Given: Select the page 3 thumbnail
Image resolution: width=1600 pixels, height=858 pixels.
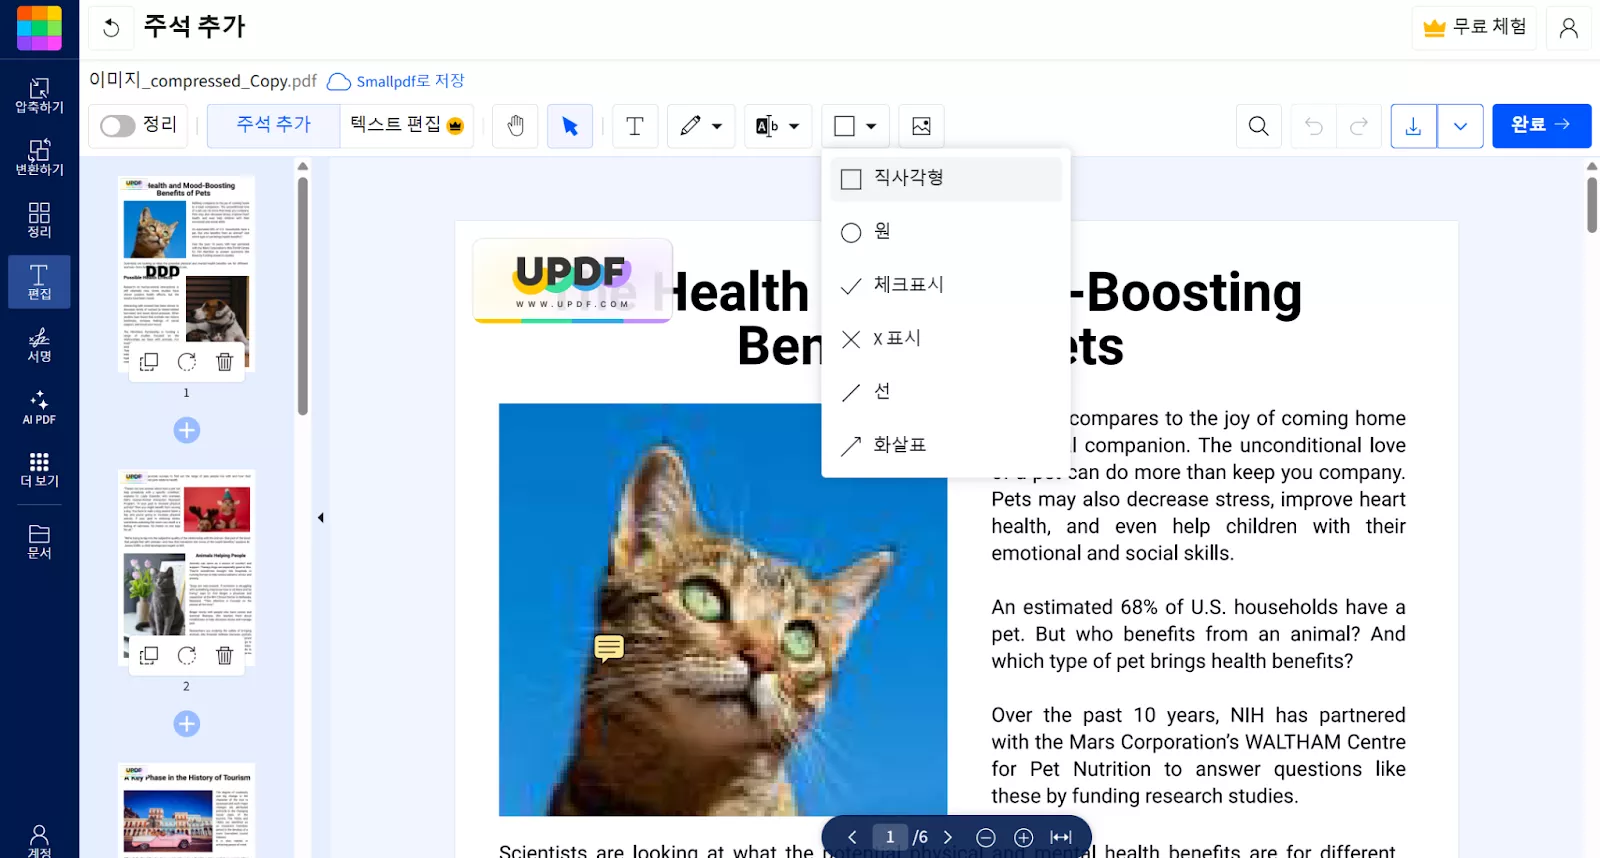Looking at the screenshot, I should [x=187, y=810].
